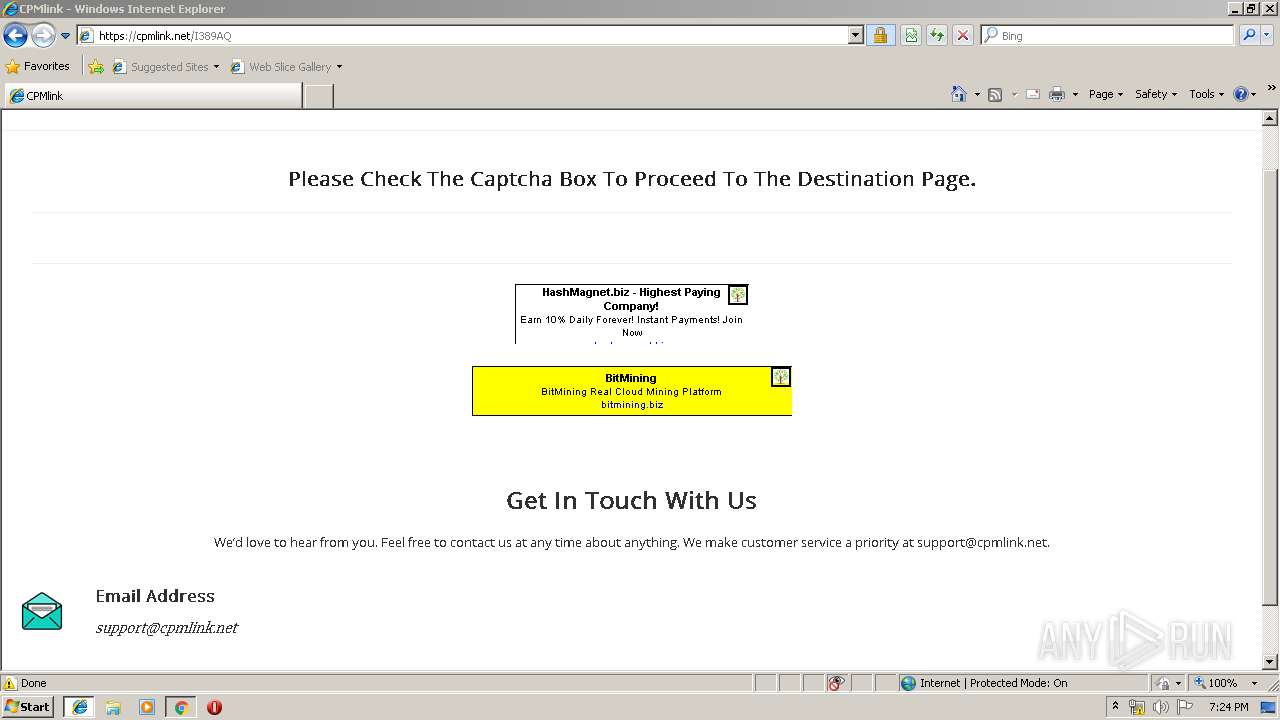Click the Compatibility View icon

(911, 36)
